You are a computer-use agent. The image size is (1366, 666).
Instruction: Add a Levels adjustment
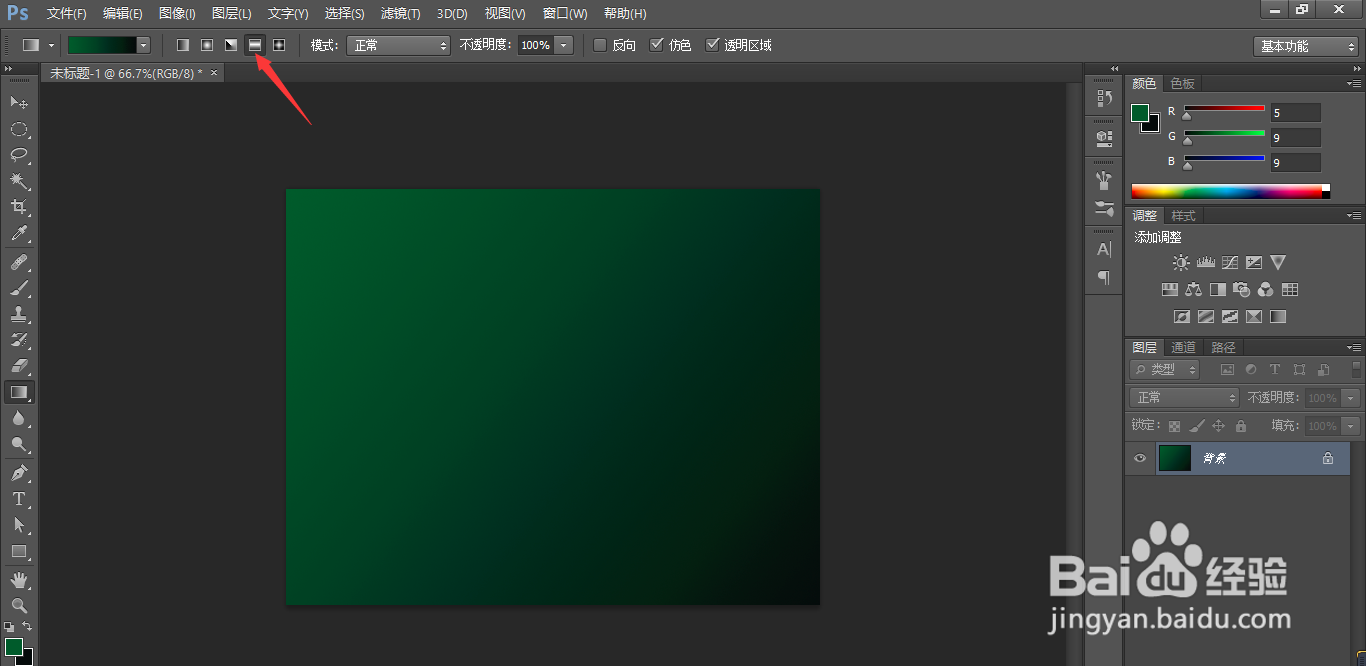[1205, 263]
